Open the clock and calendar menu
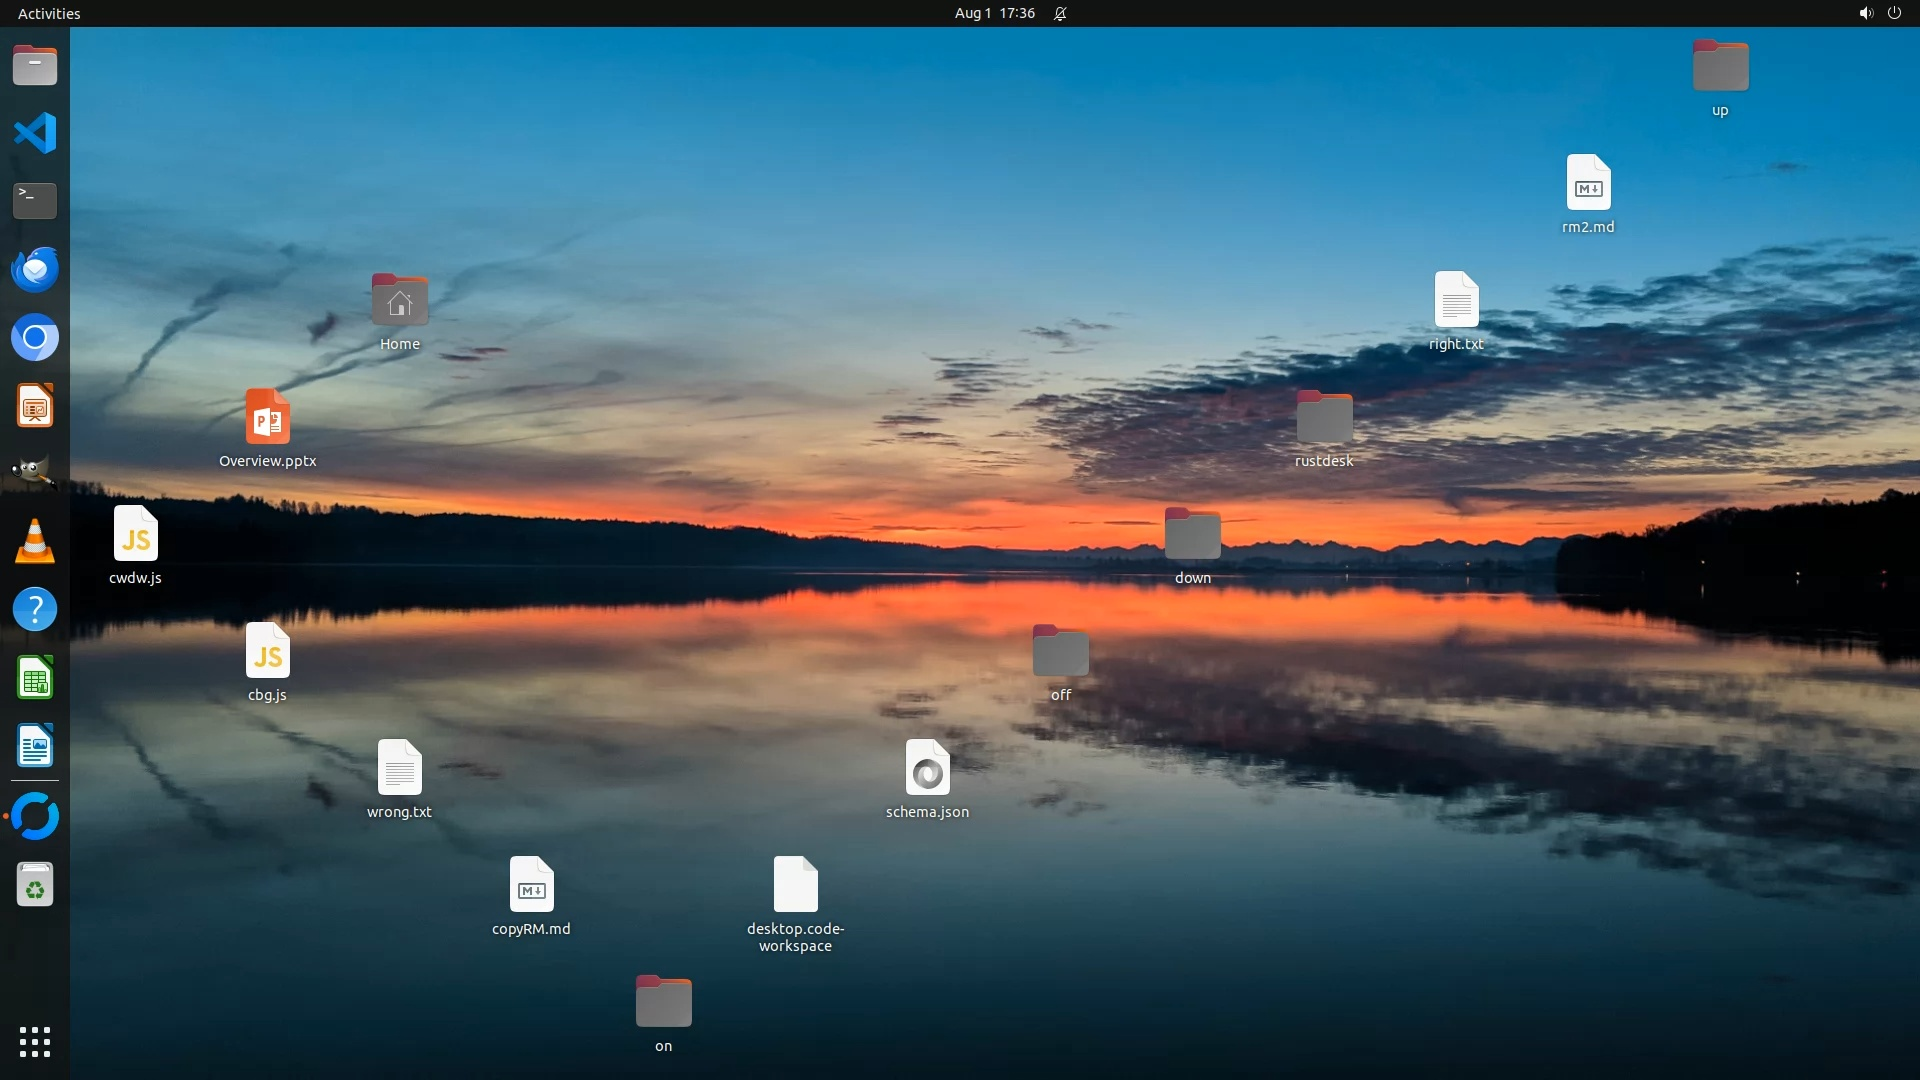Image resolution: width=1920 pixels, height=1080 pixels. pos(994,13)
